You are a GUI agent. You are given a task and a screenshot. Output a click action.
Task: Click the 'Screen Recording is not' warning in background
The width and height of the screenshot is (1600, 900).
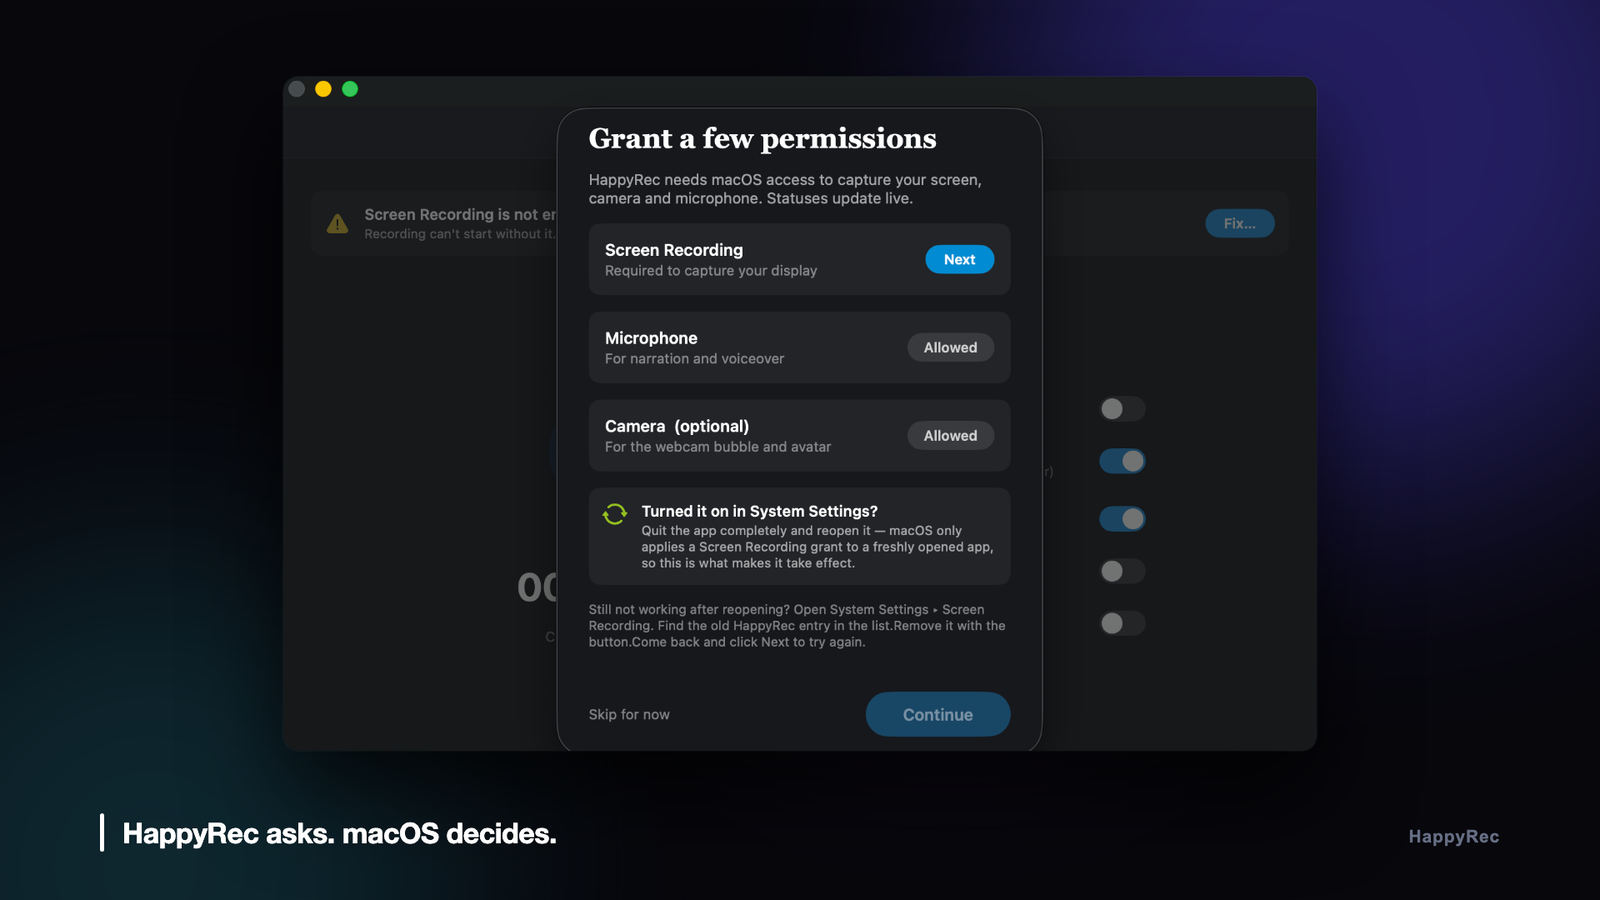460,214
